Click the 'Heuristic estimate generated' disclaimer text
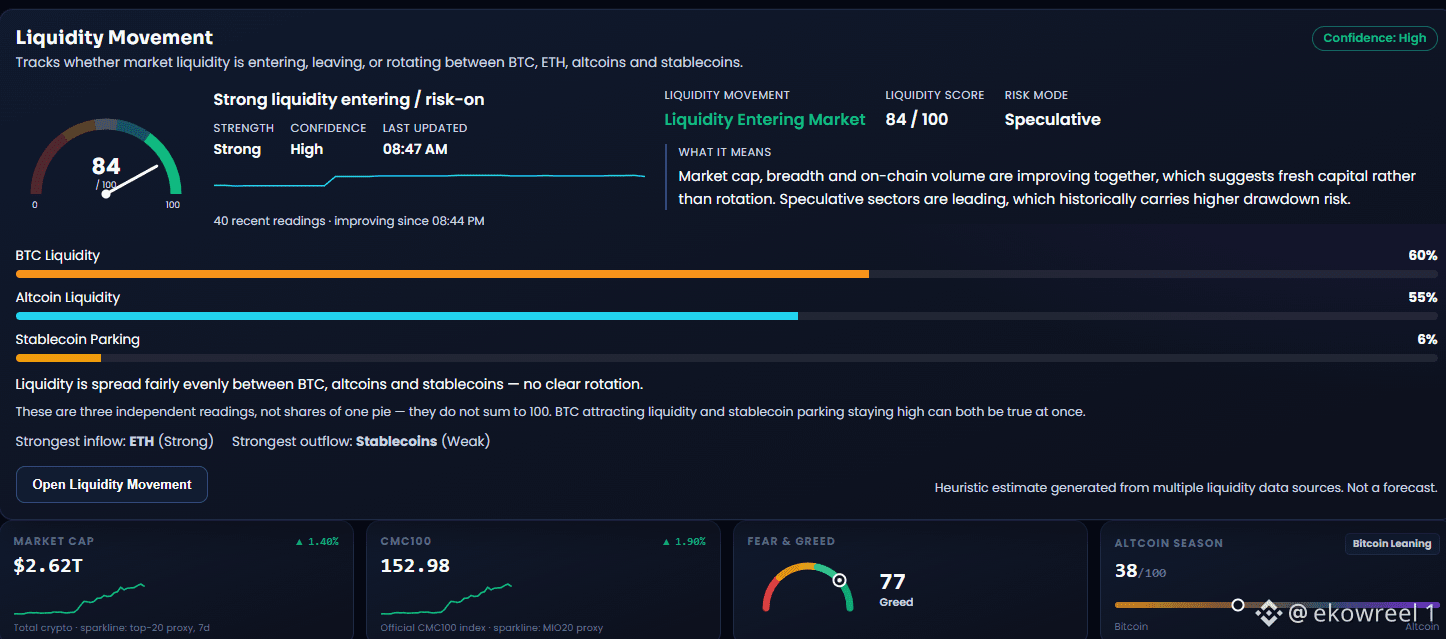Viewport: 1446px width, 639px height. click(x=1186, y=488)
